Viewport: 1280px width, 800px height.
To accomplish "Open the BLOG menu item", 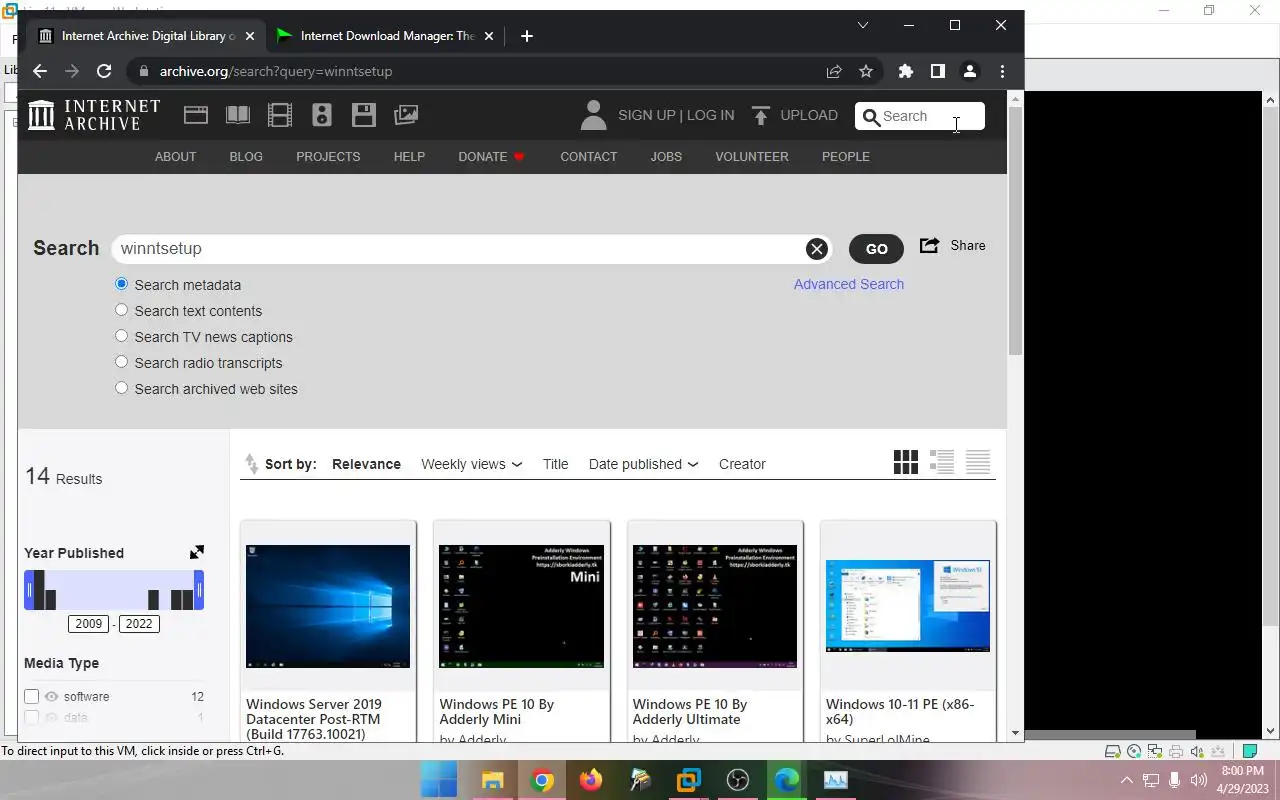I will click(x=246, y=156).
